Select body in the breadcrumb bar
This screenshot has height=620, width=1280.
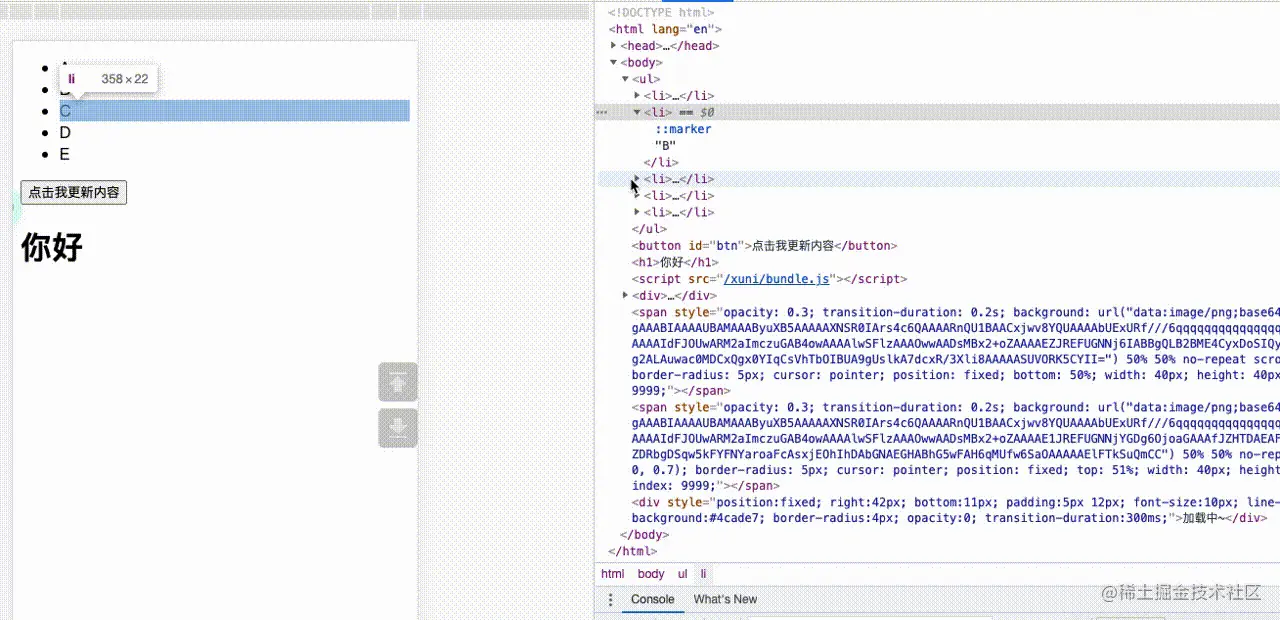tap(651, 574)
